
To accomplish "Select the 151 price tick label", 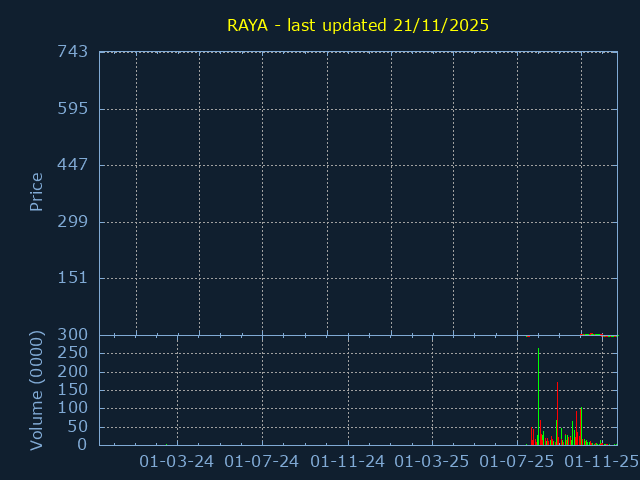I will pos(72,278).
